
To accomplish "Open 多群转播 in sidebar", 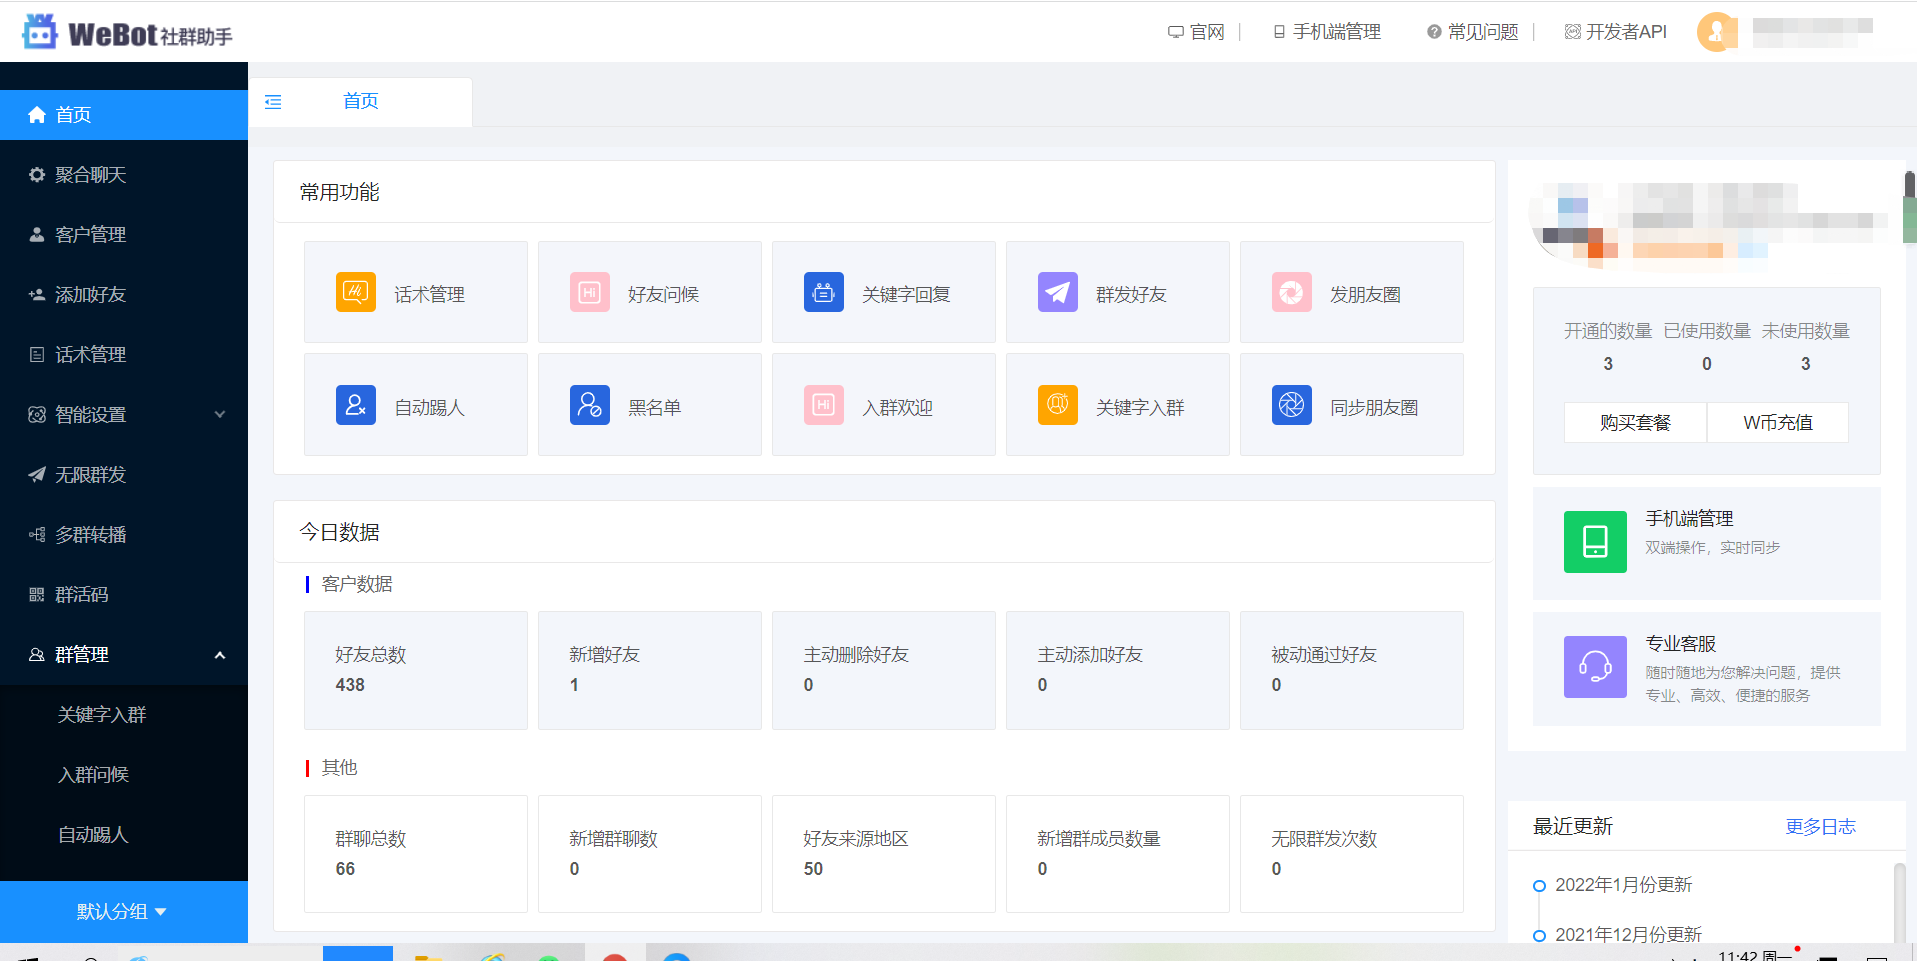I will [124, 535].
